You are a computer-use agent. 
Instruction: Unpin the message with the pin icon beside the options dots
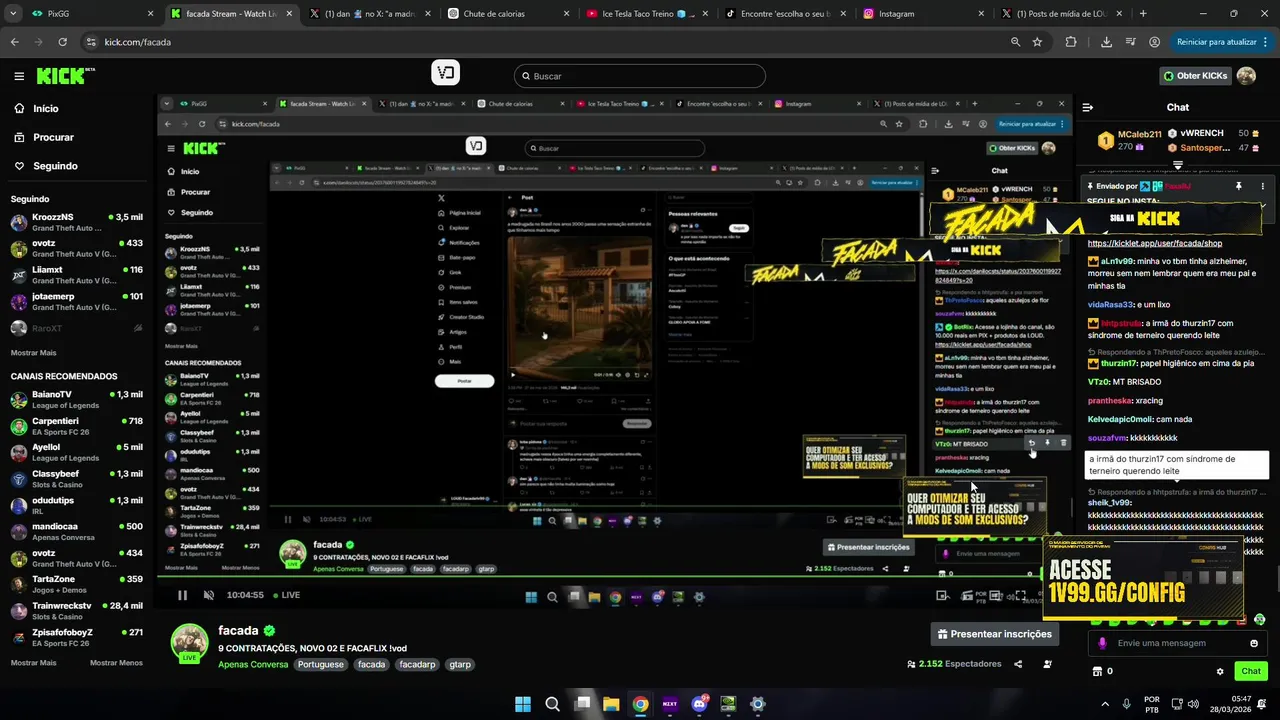[x=1238, y=186]
